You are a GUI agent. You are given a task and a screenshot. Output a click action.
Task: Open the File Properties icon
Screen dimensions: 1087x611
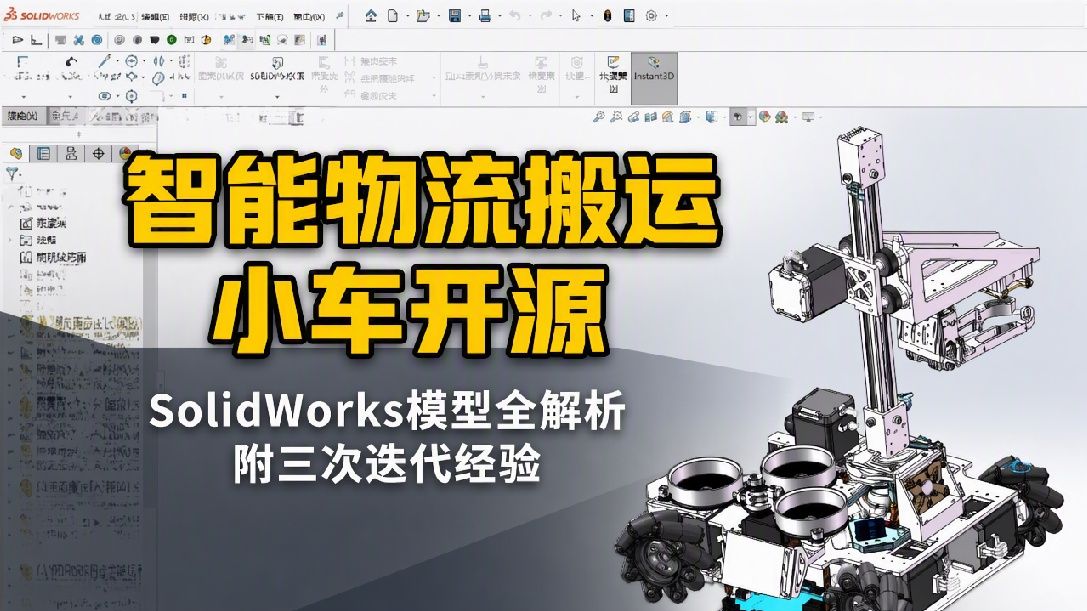point(629,15)
